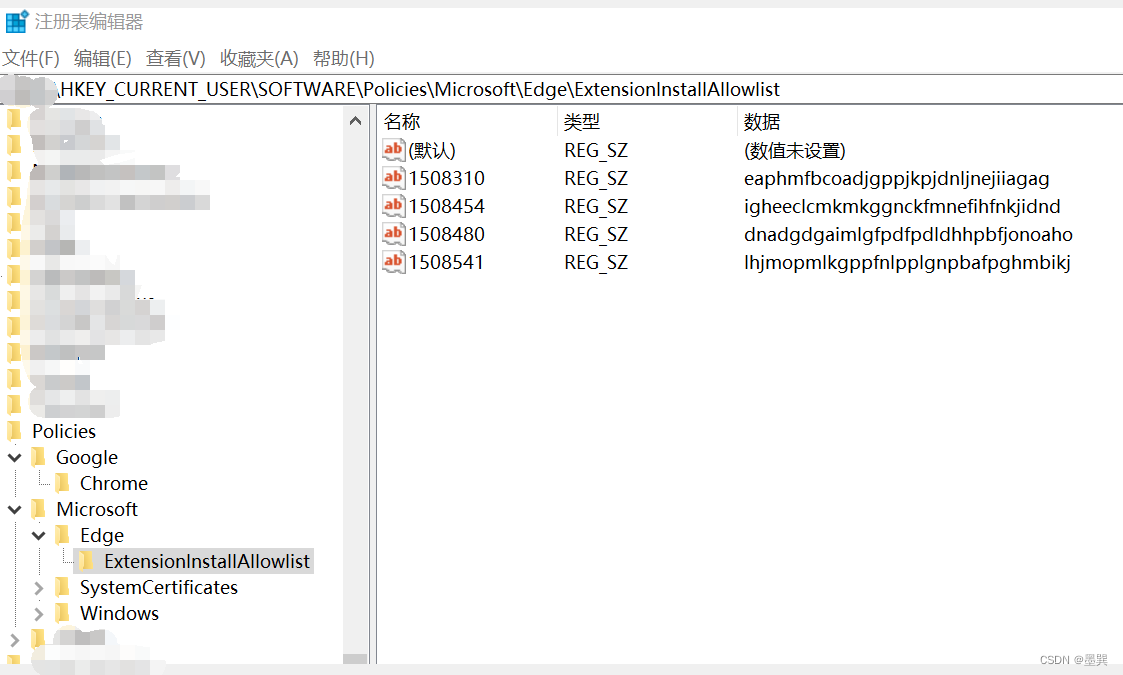Click the string icon of value 1508310
This screenshot has height=675, width=1123.
click(393, 178)
